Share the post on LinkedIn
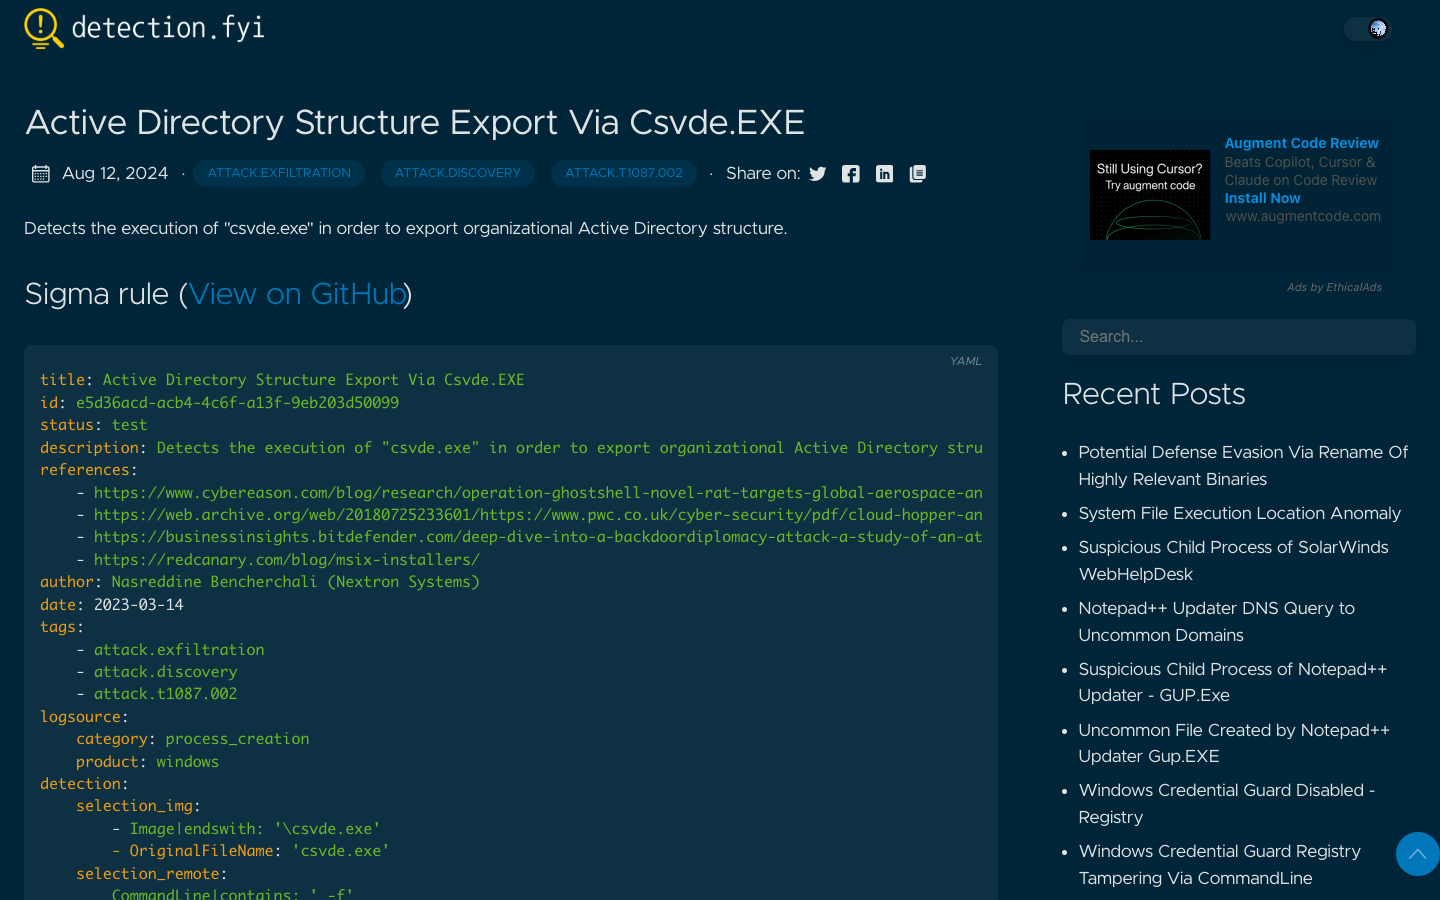The image size is (1440, 900). coord(884,173)
